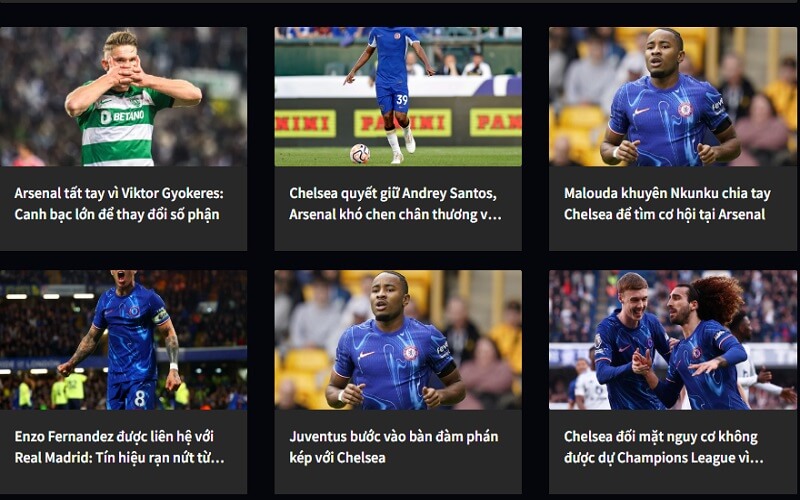Select the Arsenal tất tay article card body
The height and width of the screenshot is (500, 800).
click(123, 208)
